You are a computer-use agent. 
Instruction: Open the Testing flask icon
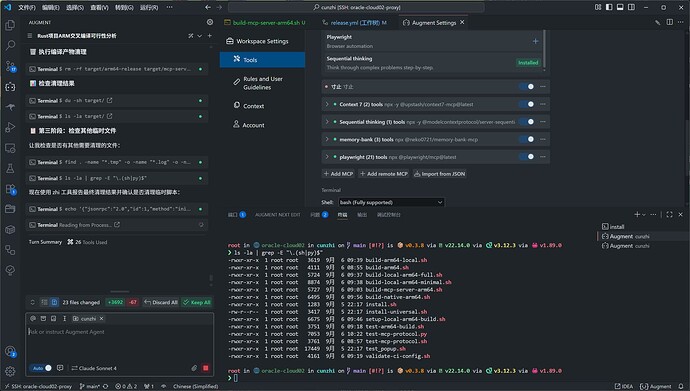(10, 168)
